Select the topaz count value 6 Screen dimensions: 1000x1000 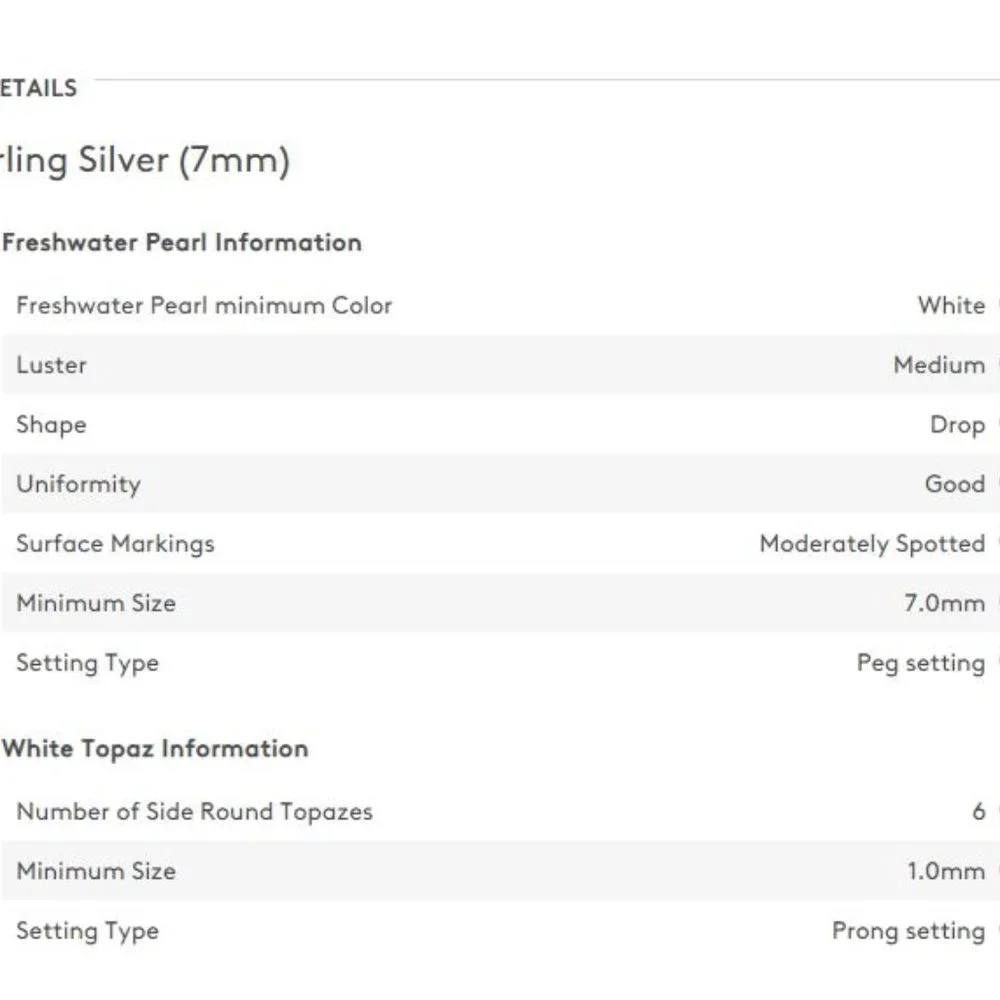[978, 811]
